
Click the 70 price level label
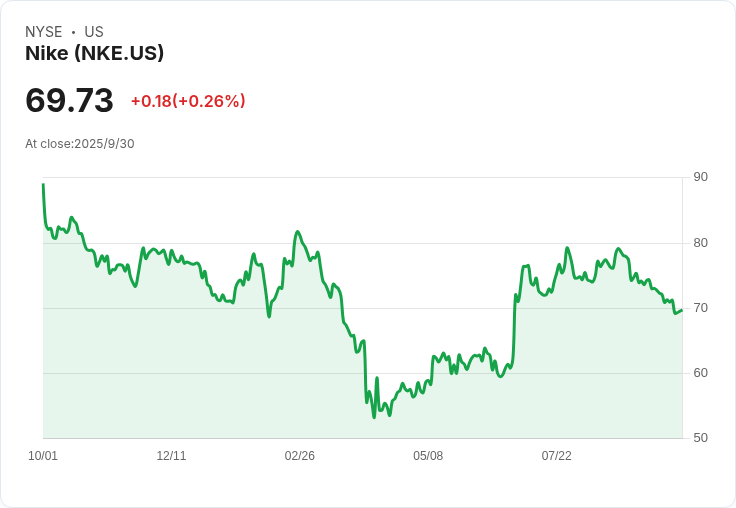[x=700, y=308]
